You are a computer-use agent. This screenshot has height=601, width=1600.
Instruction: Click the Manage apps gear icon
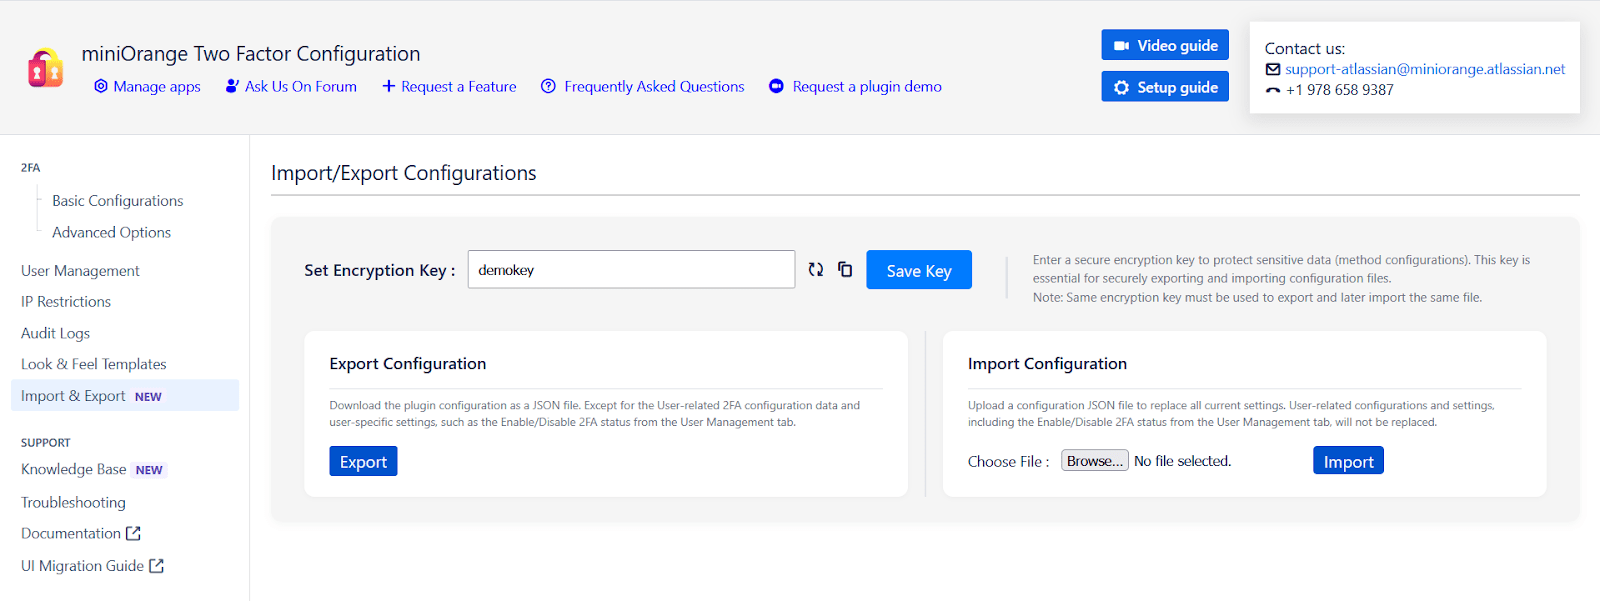[101, 86]
